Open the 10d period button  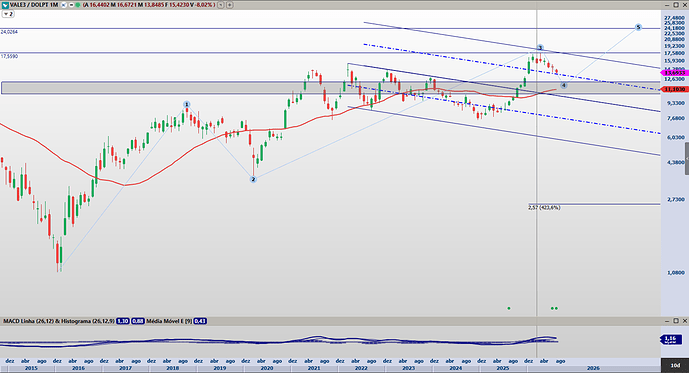675,366
